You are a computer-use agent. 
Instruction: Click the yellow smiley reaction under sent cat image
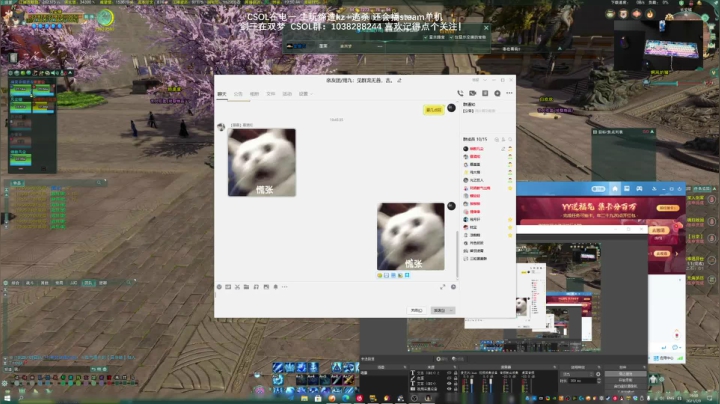click(x=380, y=275)
